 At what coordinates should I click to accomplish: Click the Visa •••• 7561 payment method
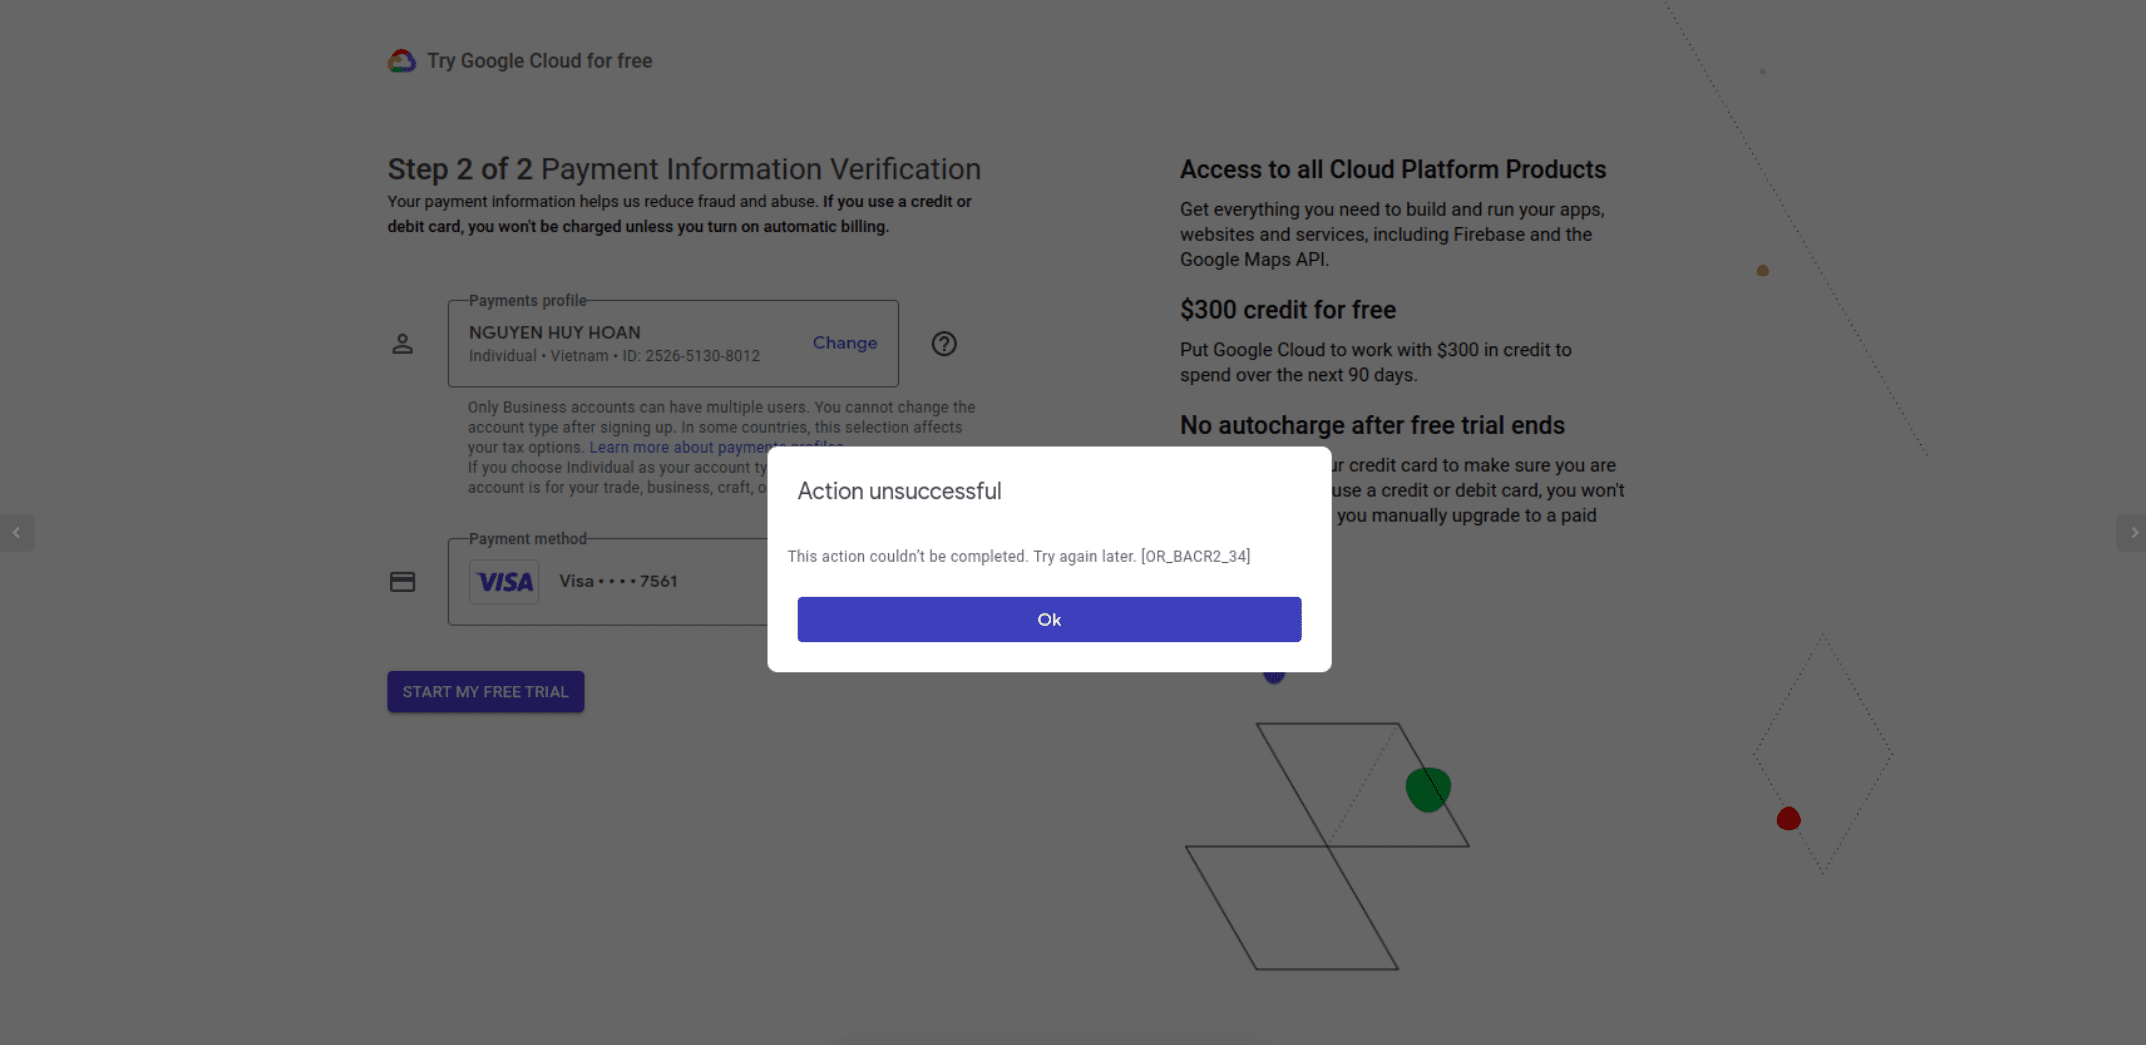pos(618,581)
